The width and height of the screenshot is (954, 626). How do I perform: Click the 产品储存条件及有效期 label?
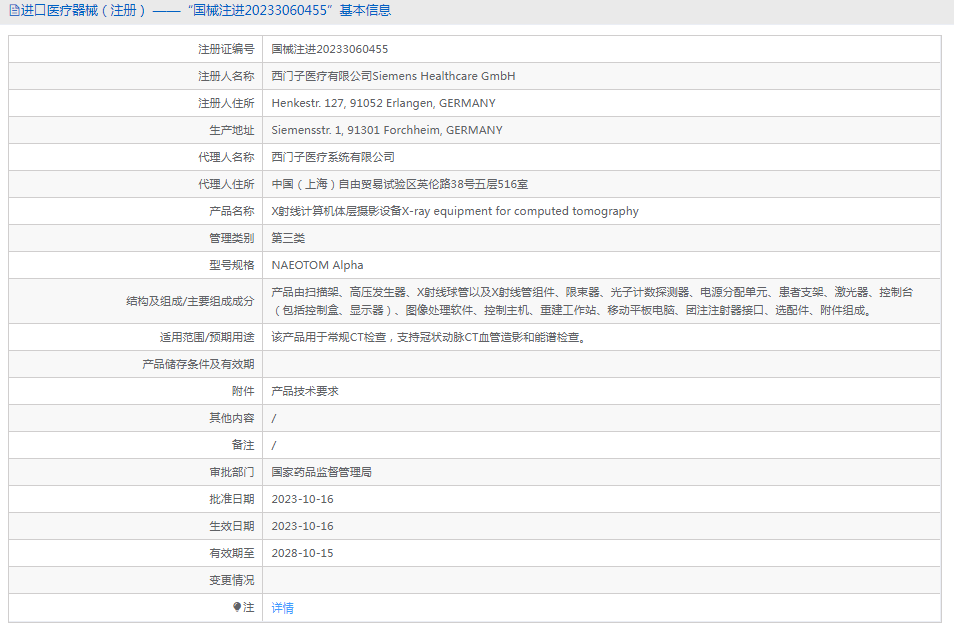click(198, 364)
